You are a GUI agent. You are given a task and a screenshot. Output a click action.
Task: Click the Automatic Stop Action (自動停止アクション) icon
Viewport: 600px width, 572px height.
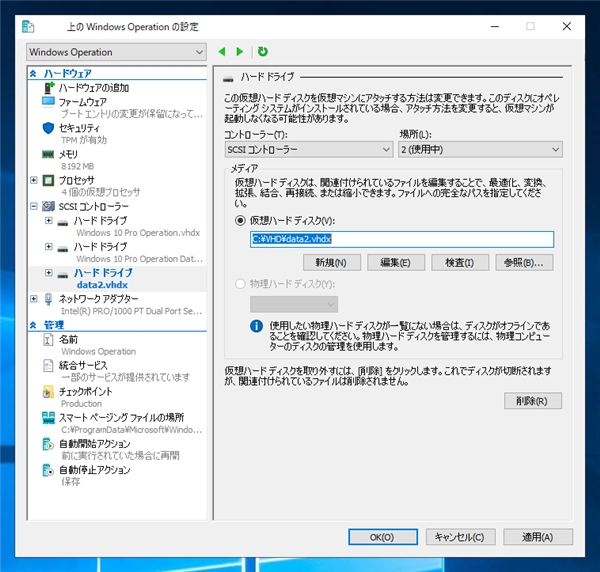coord(48,470)
